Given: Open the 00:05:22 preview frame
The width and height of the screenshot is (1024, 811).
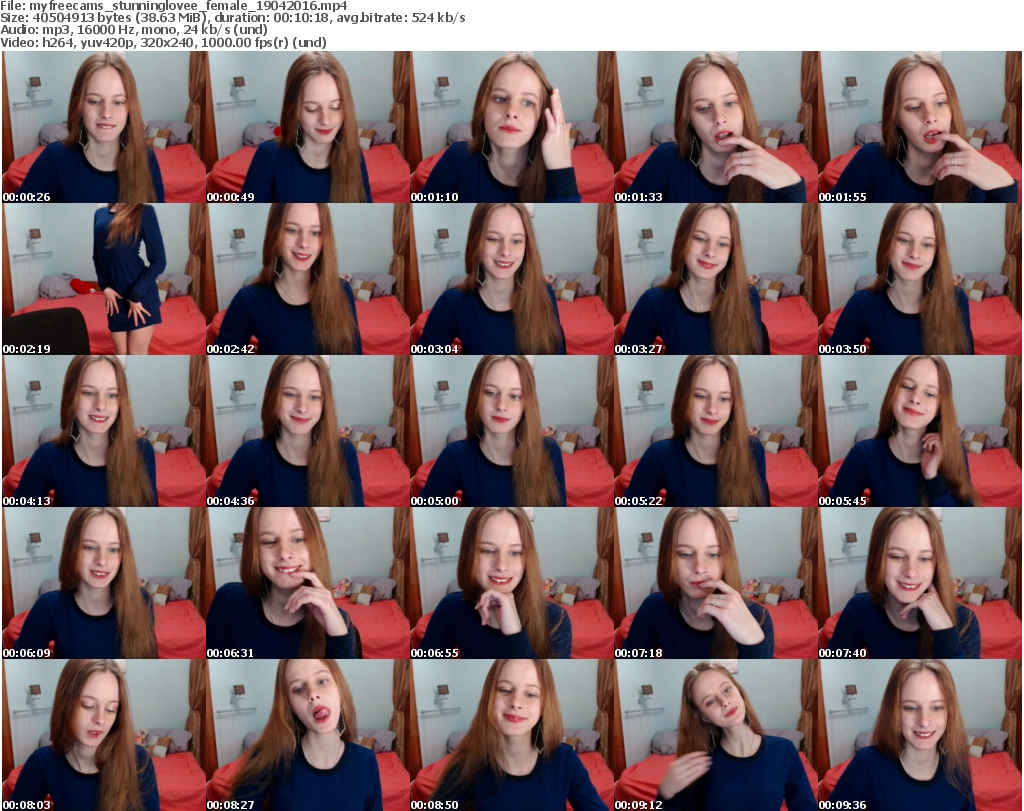Looking at the screenshot, I should (716, 432).
